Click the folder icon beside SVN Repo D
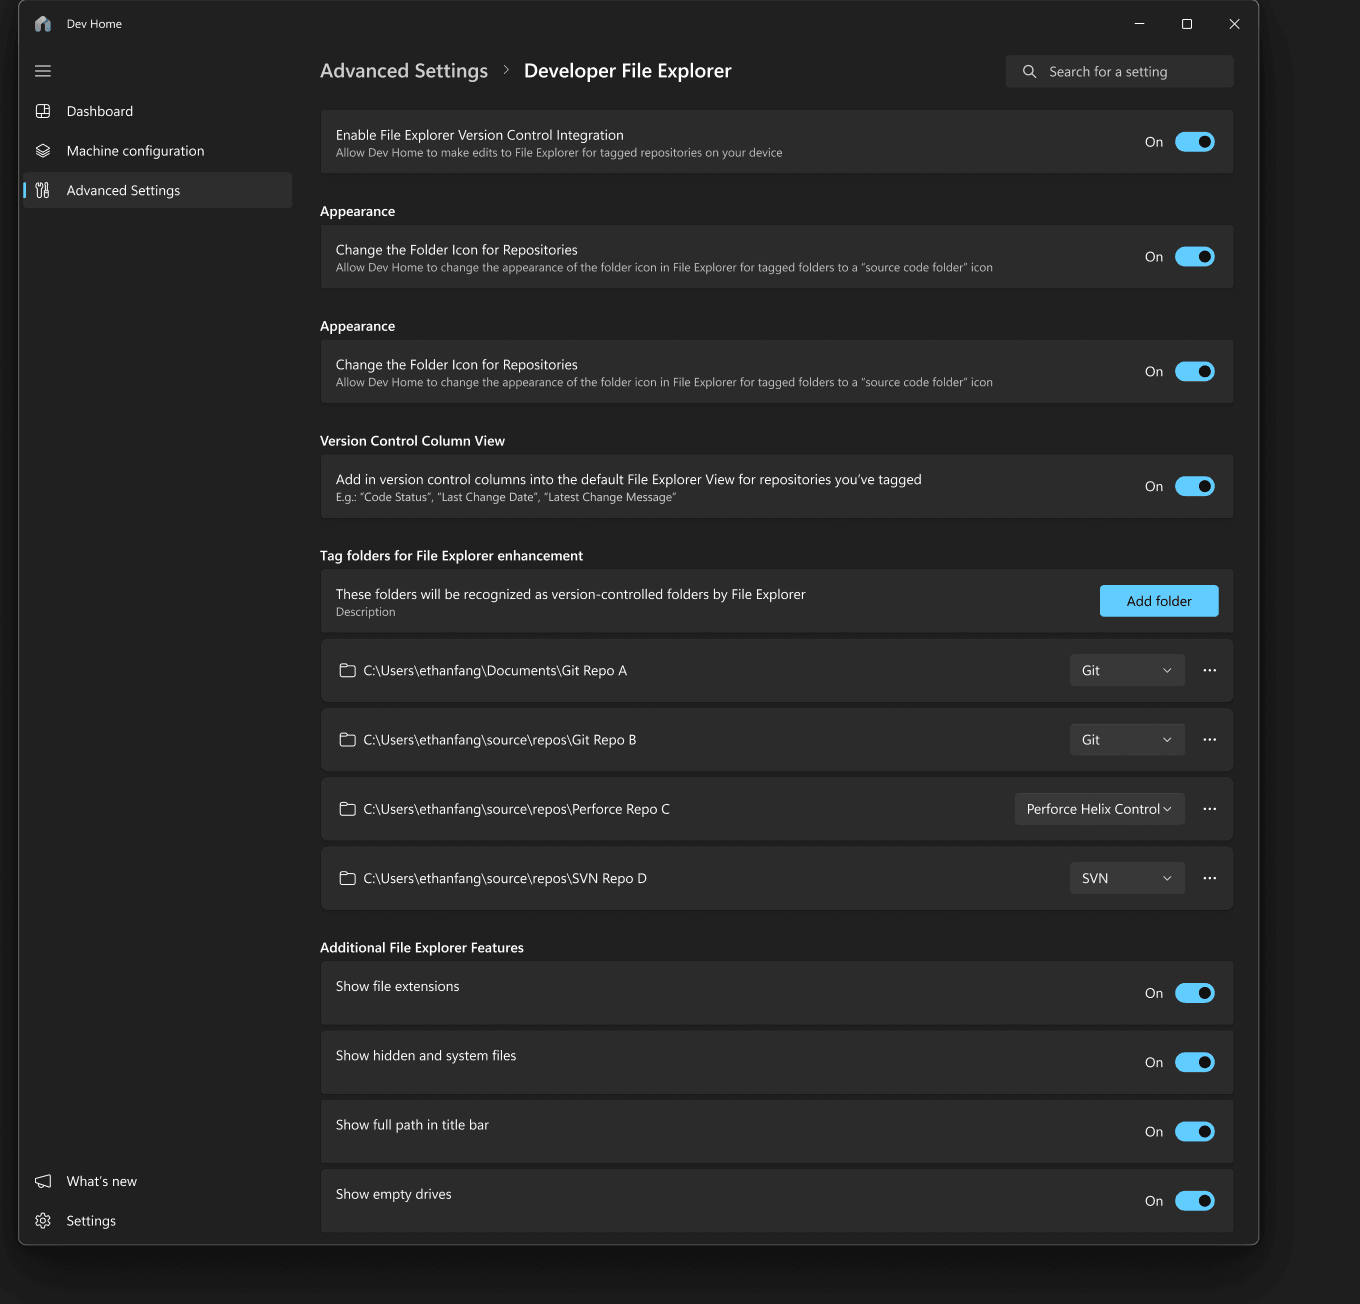 (347, 878)
